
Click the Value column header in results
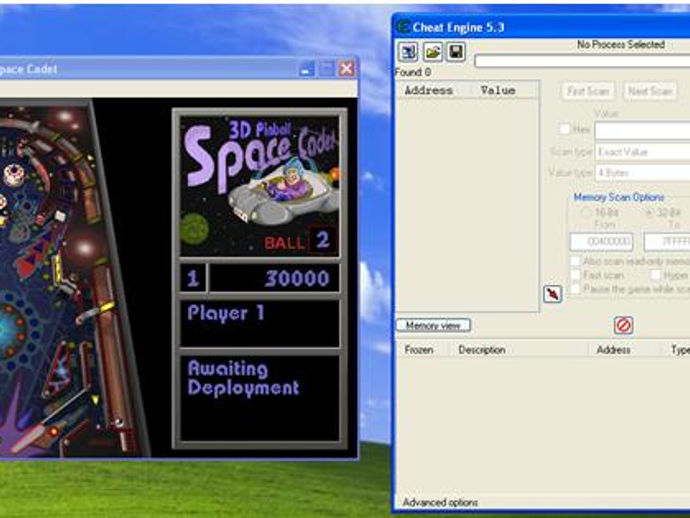tap(498, 90)
